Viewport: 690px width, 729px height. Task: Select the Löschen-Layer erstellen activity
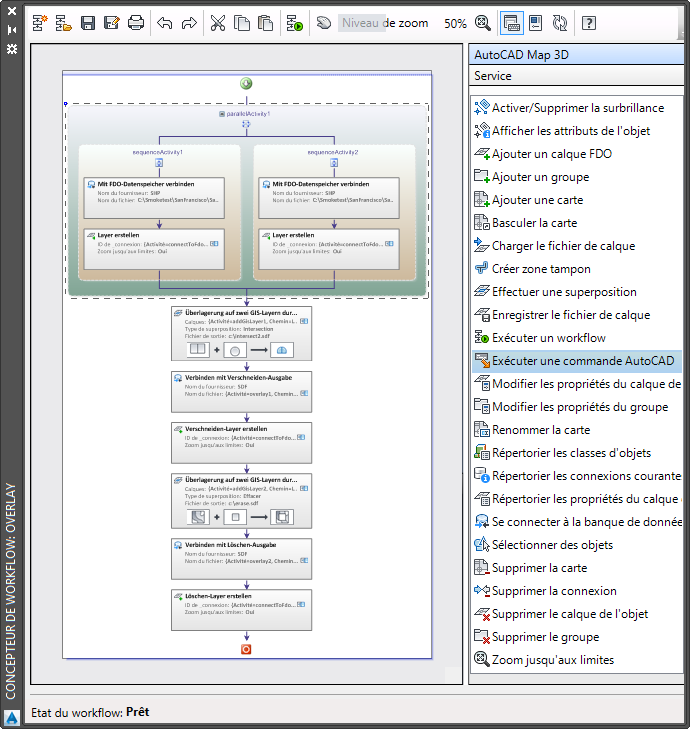241,610
